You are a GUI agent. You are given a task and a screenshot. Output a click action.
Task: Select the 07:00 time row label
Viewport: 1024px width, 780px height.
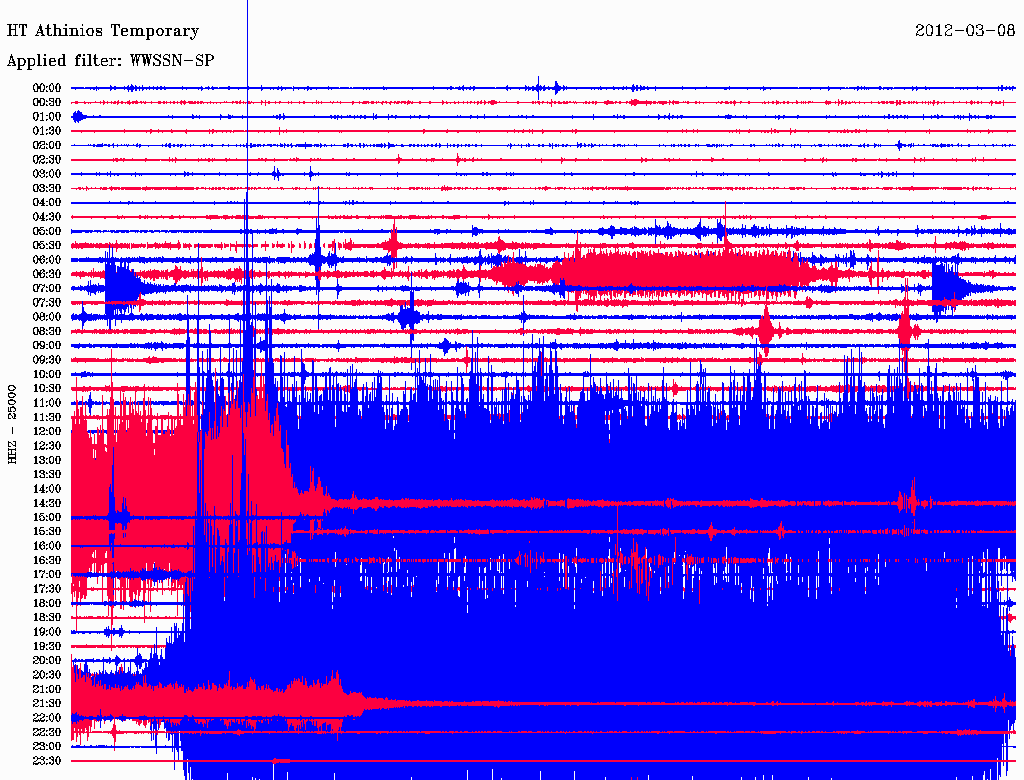[47, 288]
